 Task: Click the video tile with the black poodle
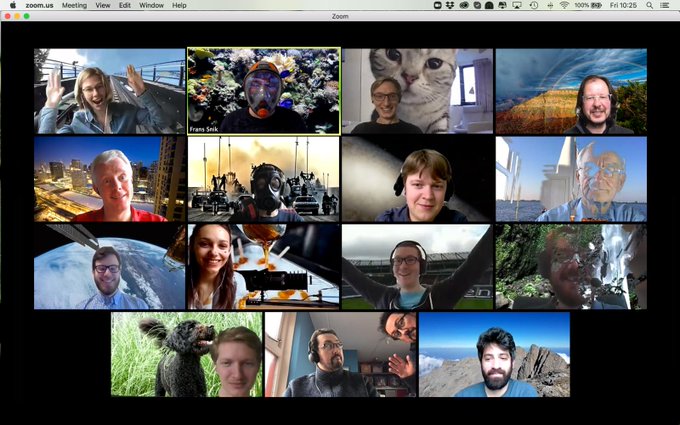pos(187,354)
